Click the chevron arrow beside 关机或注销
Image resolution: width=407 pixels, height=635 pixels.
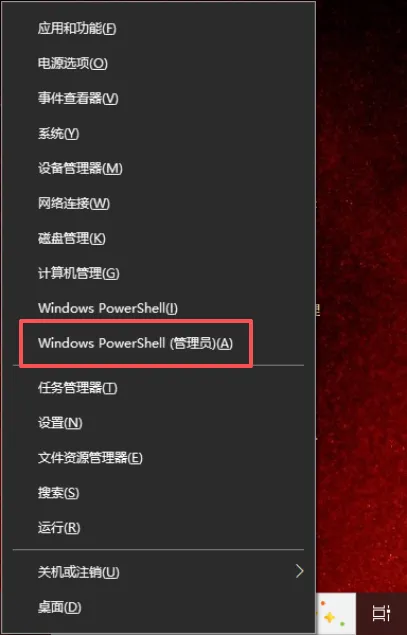click(299, 571)
